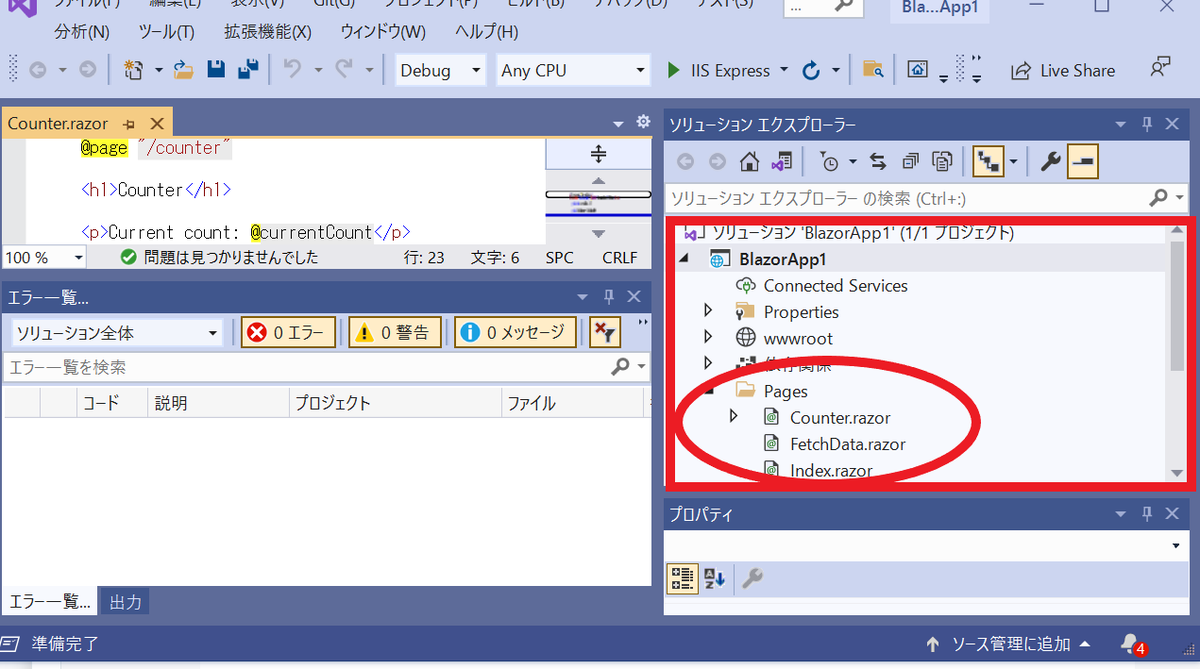
Task: Expand the Counter.razor tree node
Action: [x=735, y=416]
